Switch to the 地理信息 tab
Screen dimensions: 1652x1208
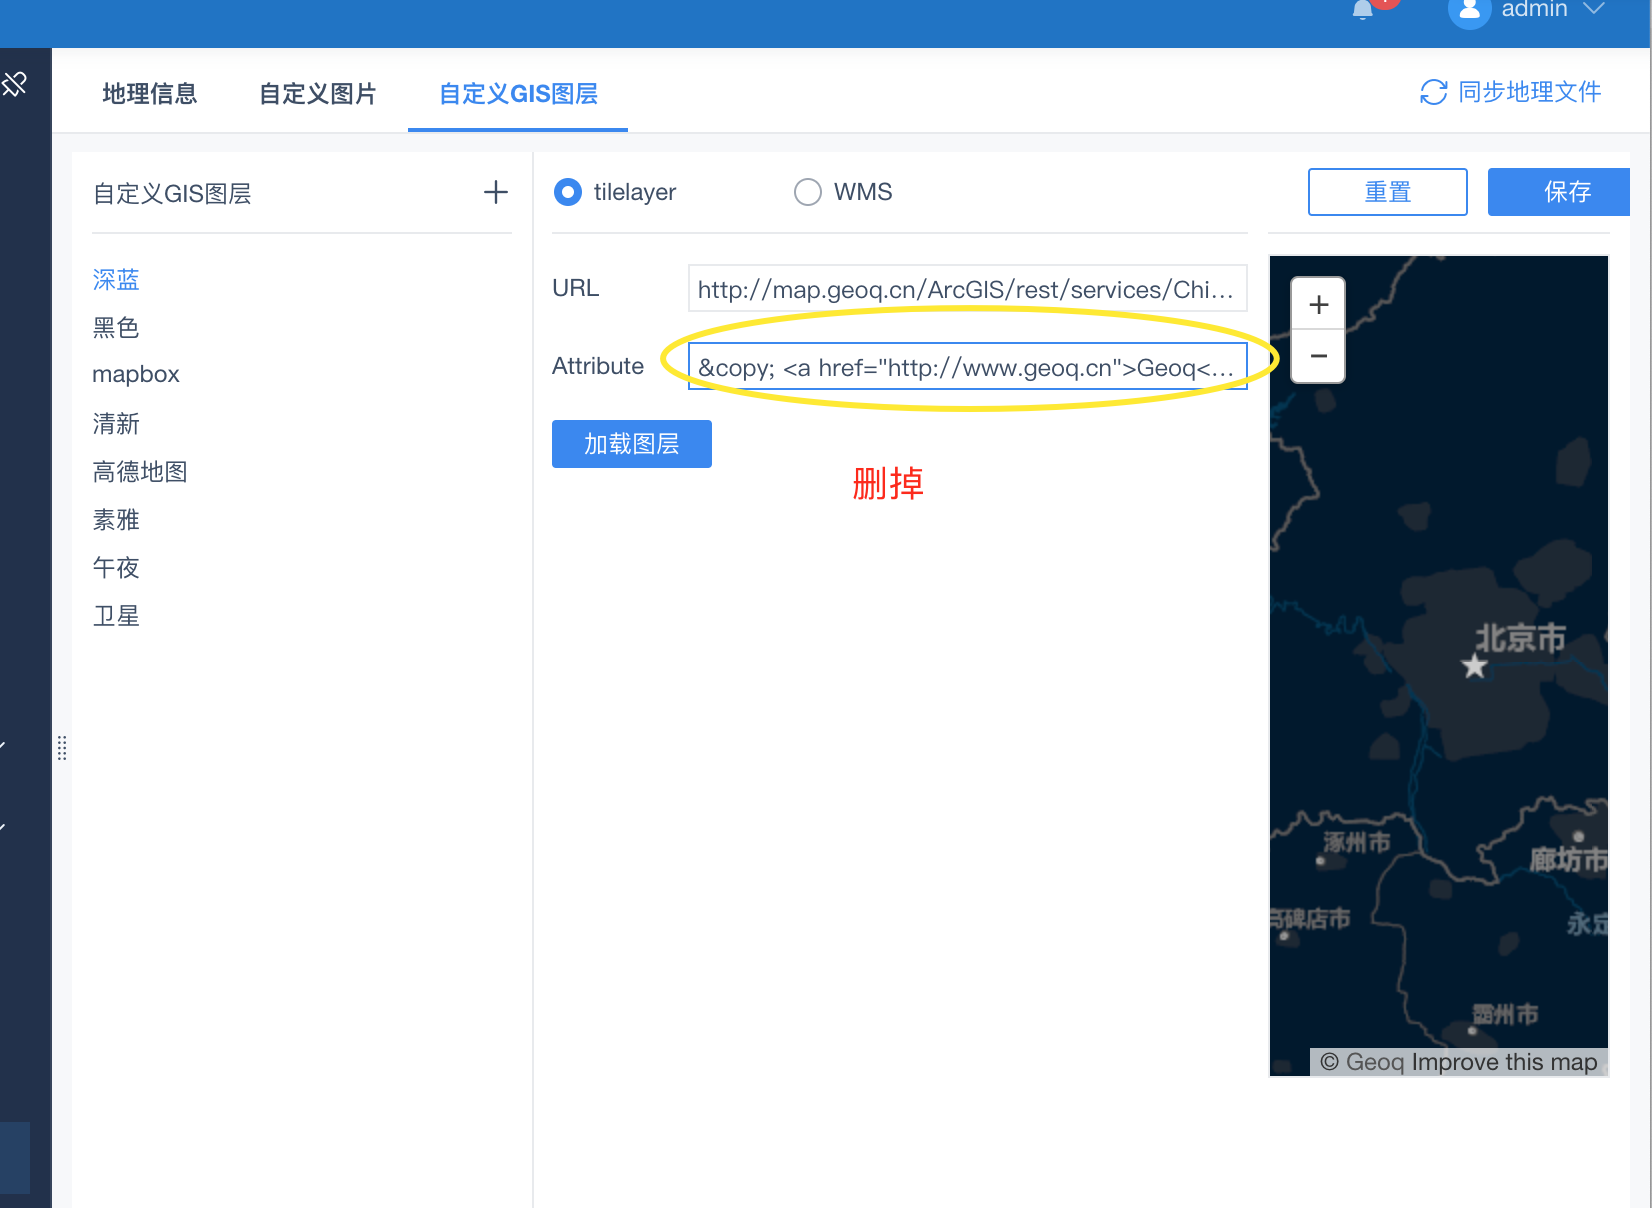[x=150, y=94]
